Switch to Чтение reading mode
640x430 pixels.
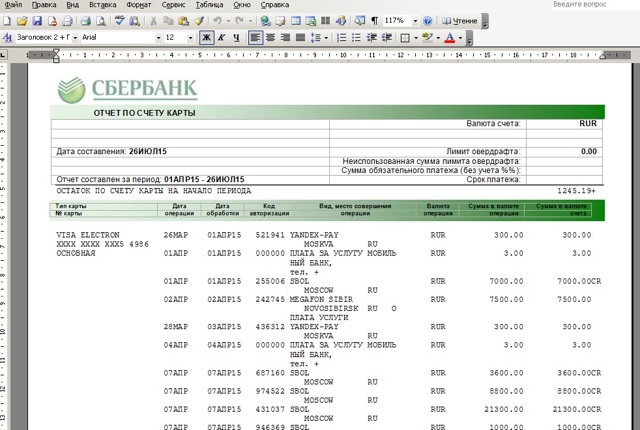click(460, 21)
